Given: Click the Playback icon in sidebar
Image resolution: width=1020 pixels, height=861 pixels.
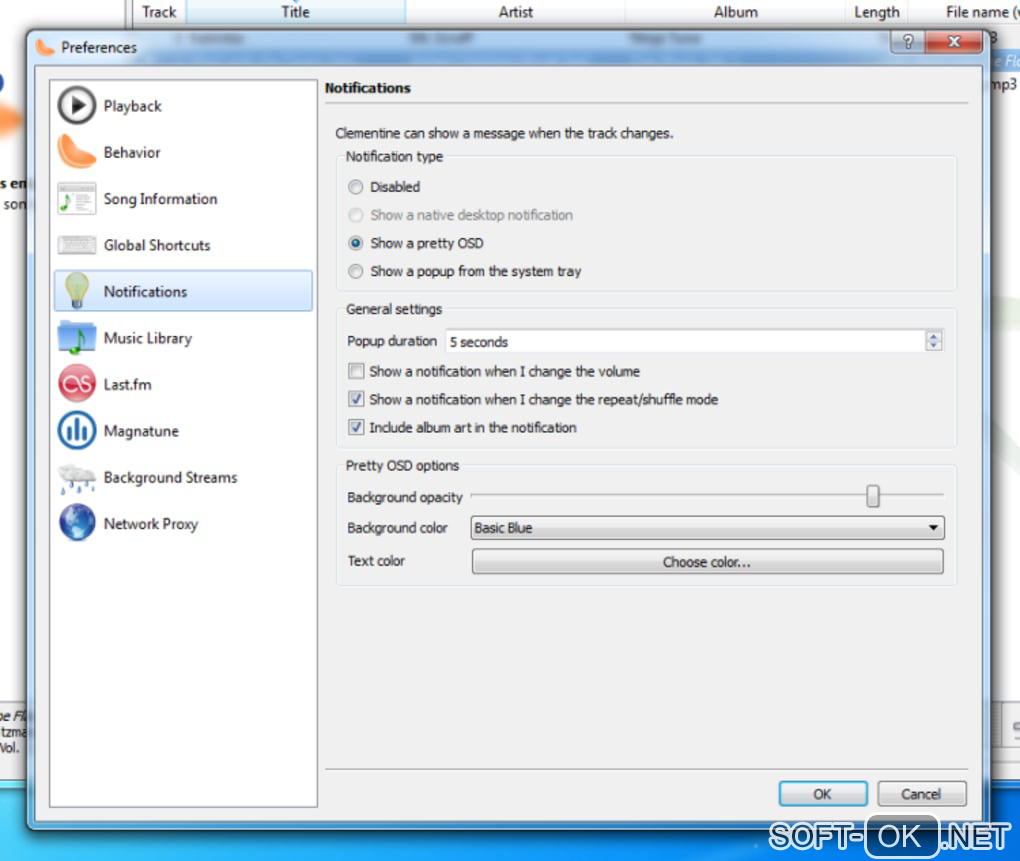Looking at the screenshot, I should click(x=77, y=105).
